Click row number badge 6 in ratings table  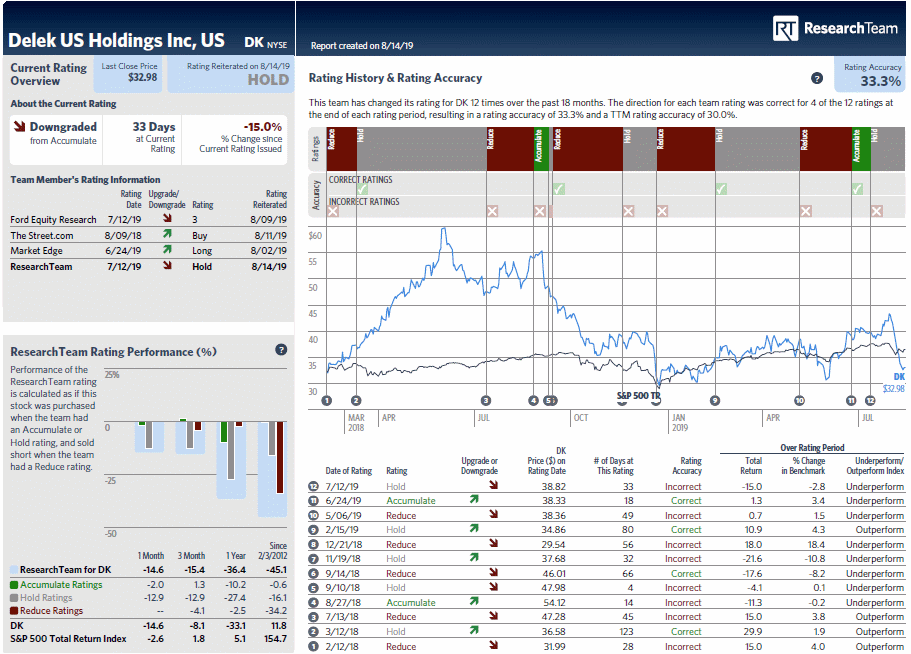[x=314, y=573]
